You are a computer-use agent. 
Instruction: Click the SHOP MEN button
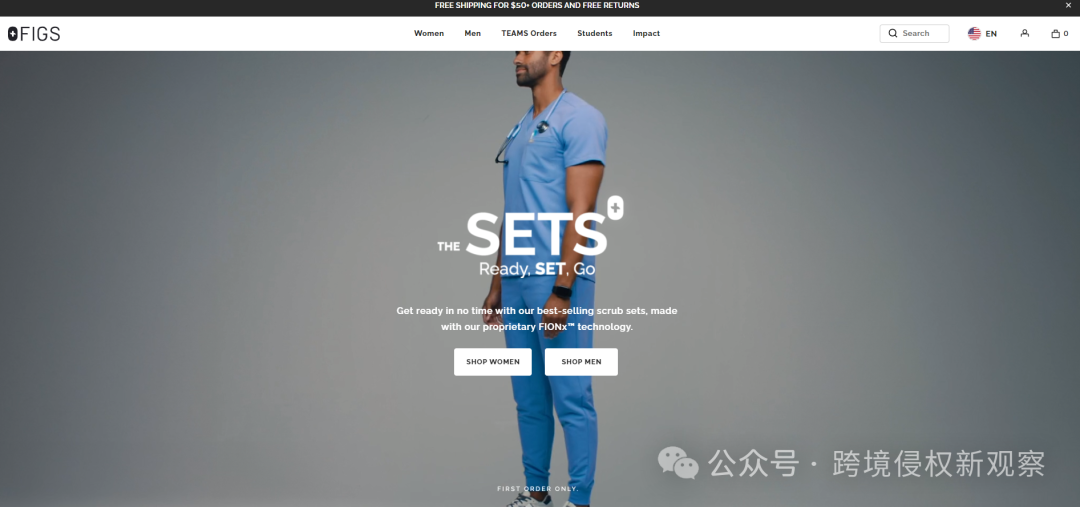(581, 362)
